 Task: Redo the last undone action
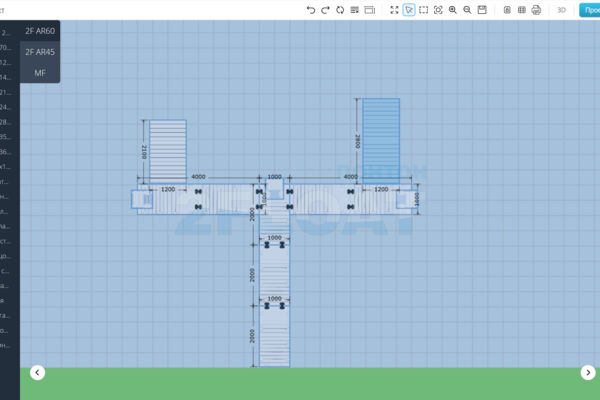(325, 10)
